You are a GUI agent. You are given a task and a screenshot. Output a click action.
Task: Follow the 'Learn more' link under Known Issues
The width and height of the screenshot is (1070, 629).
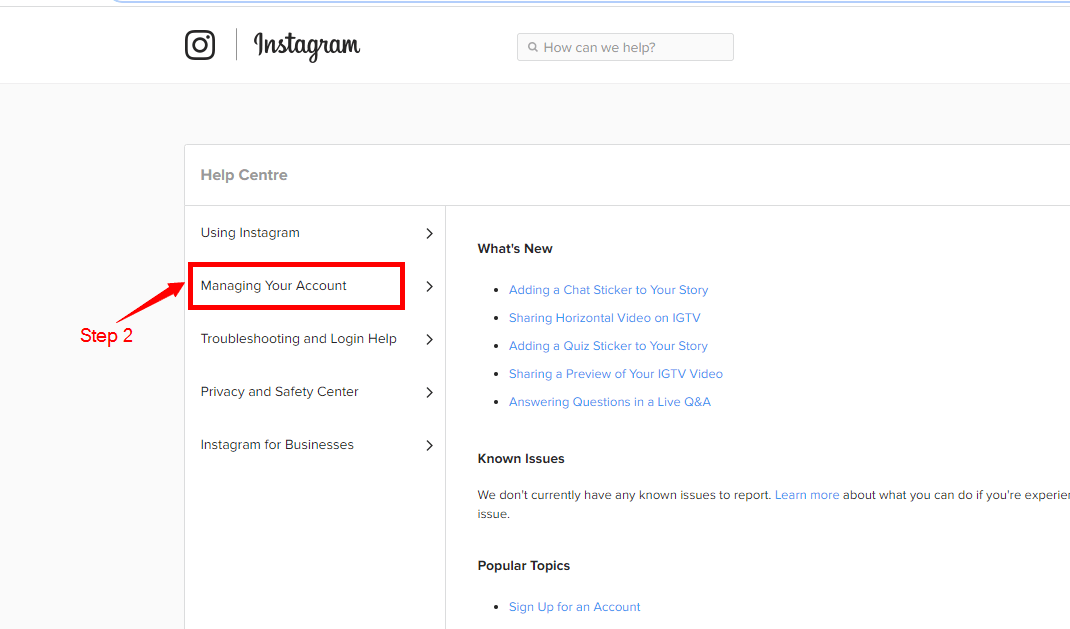[x=807, y=495]
